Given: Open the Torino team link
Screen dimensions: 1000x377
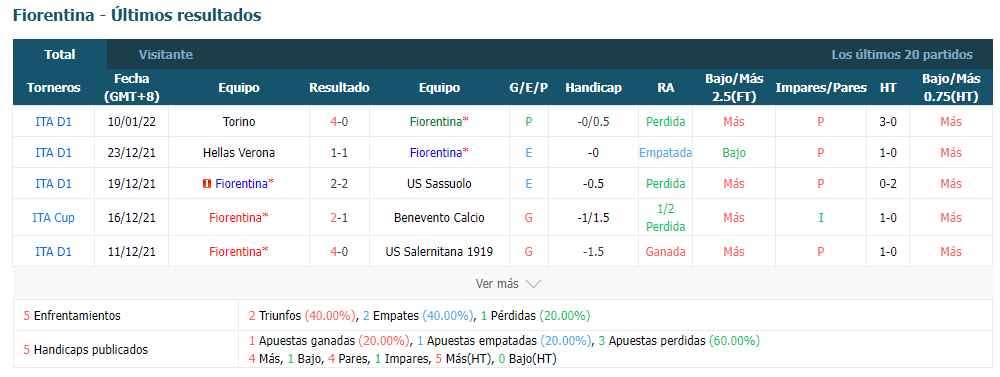Looking at the screenshot, I should (239, 121).
